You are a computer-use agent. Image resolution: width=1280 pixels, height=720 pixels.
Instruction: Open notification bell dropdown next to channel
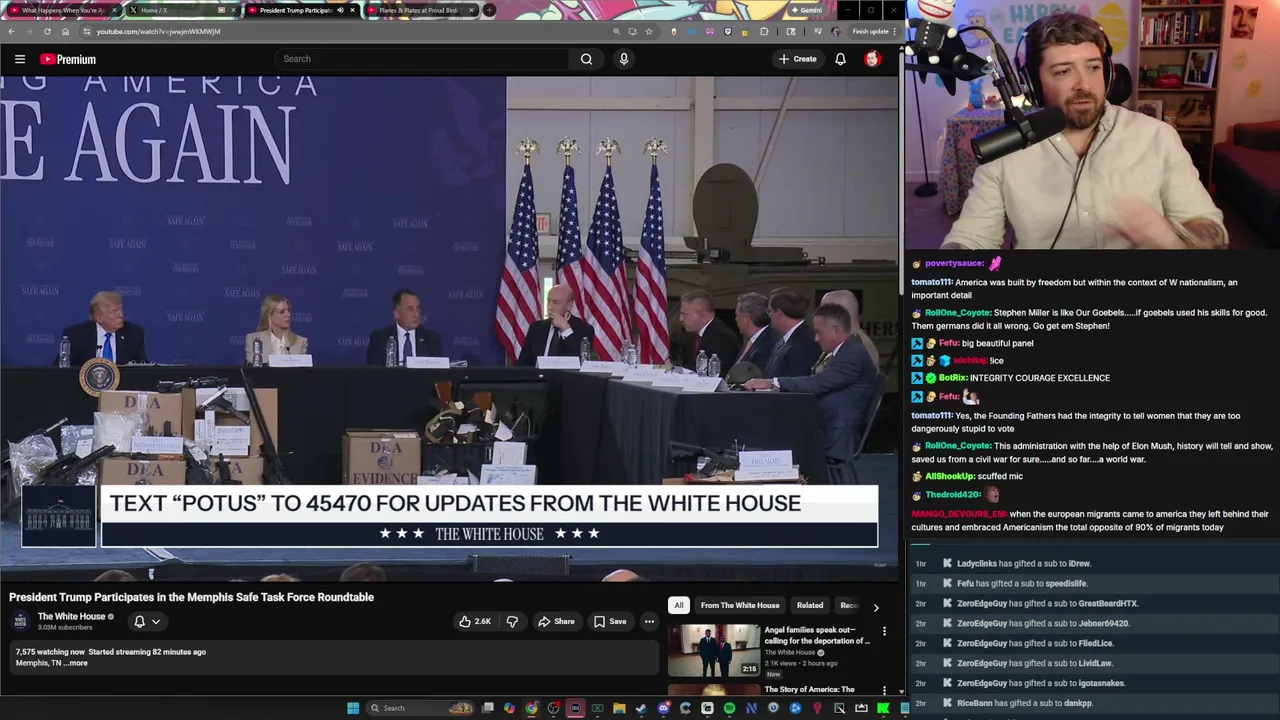[x=146, y=621]
